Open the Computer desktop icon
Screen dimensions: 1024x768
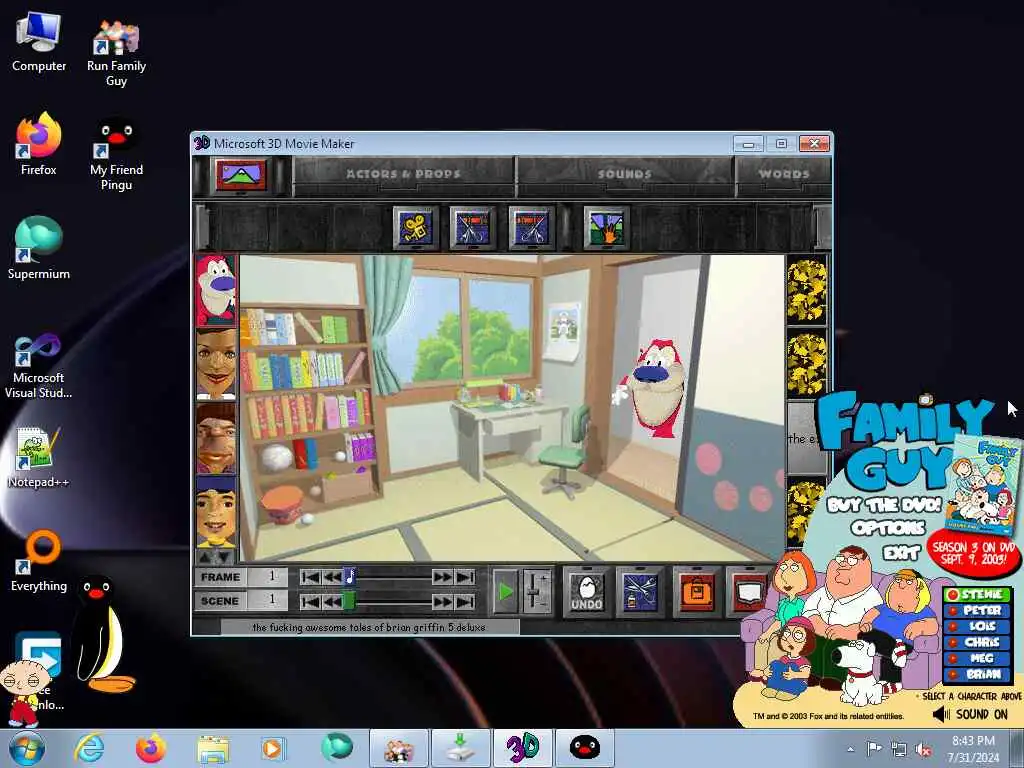(x=39, y=42)
